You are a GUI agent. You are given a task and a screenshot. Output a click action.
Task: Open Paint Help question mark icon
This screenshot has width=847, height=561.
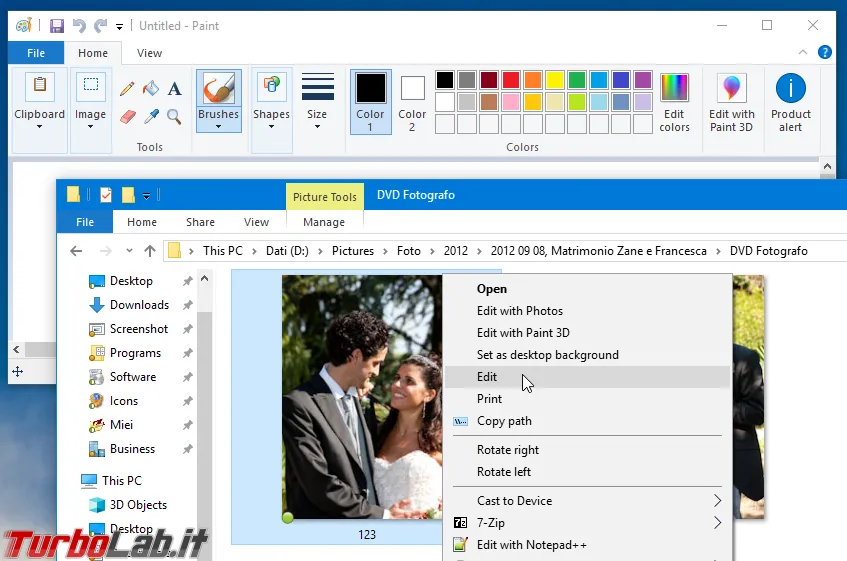pyautogui.click(x=825, y=52)
